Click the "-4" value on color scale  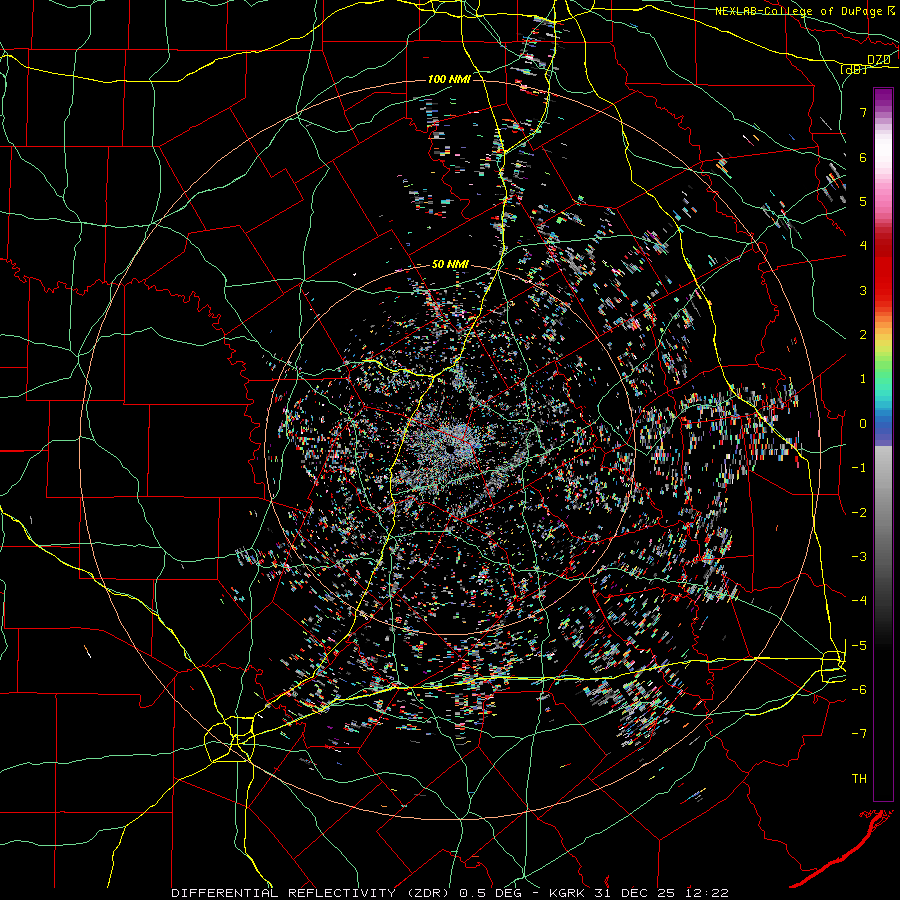(859, 601)
